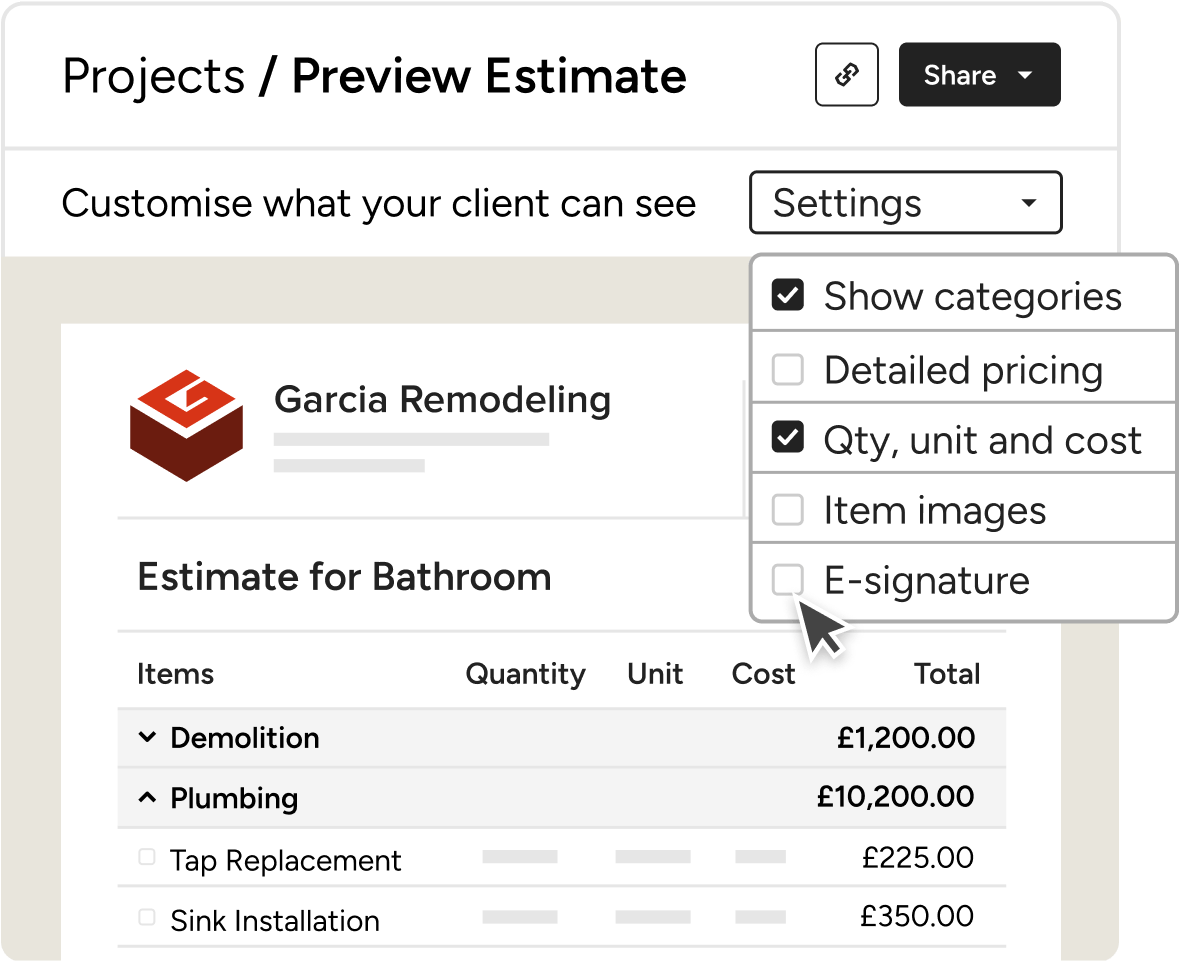
Task: Click the Total column header
Action: [x=947, y=673]
